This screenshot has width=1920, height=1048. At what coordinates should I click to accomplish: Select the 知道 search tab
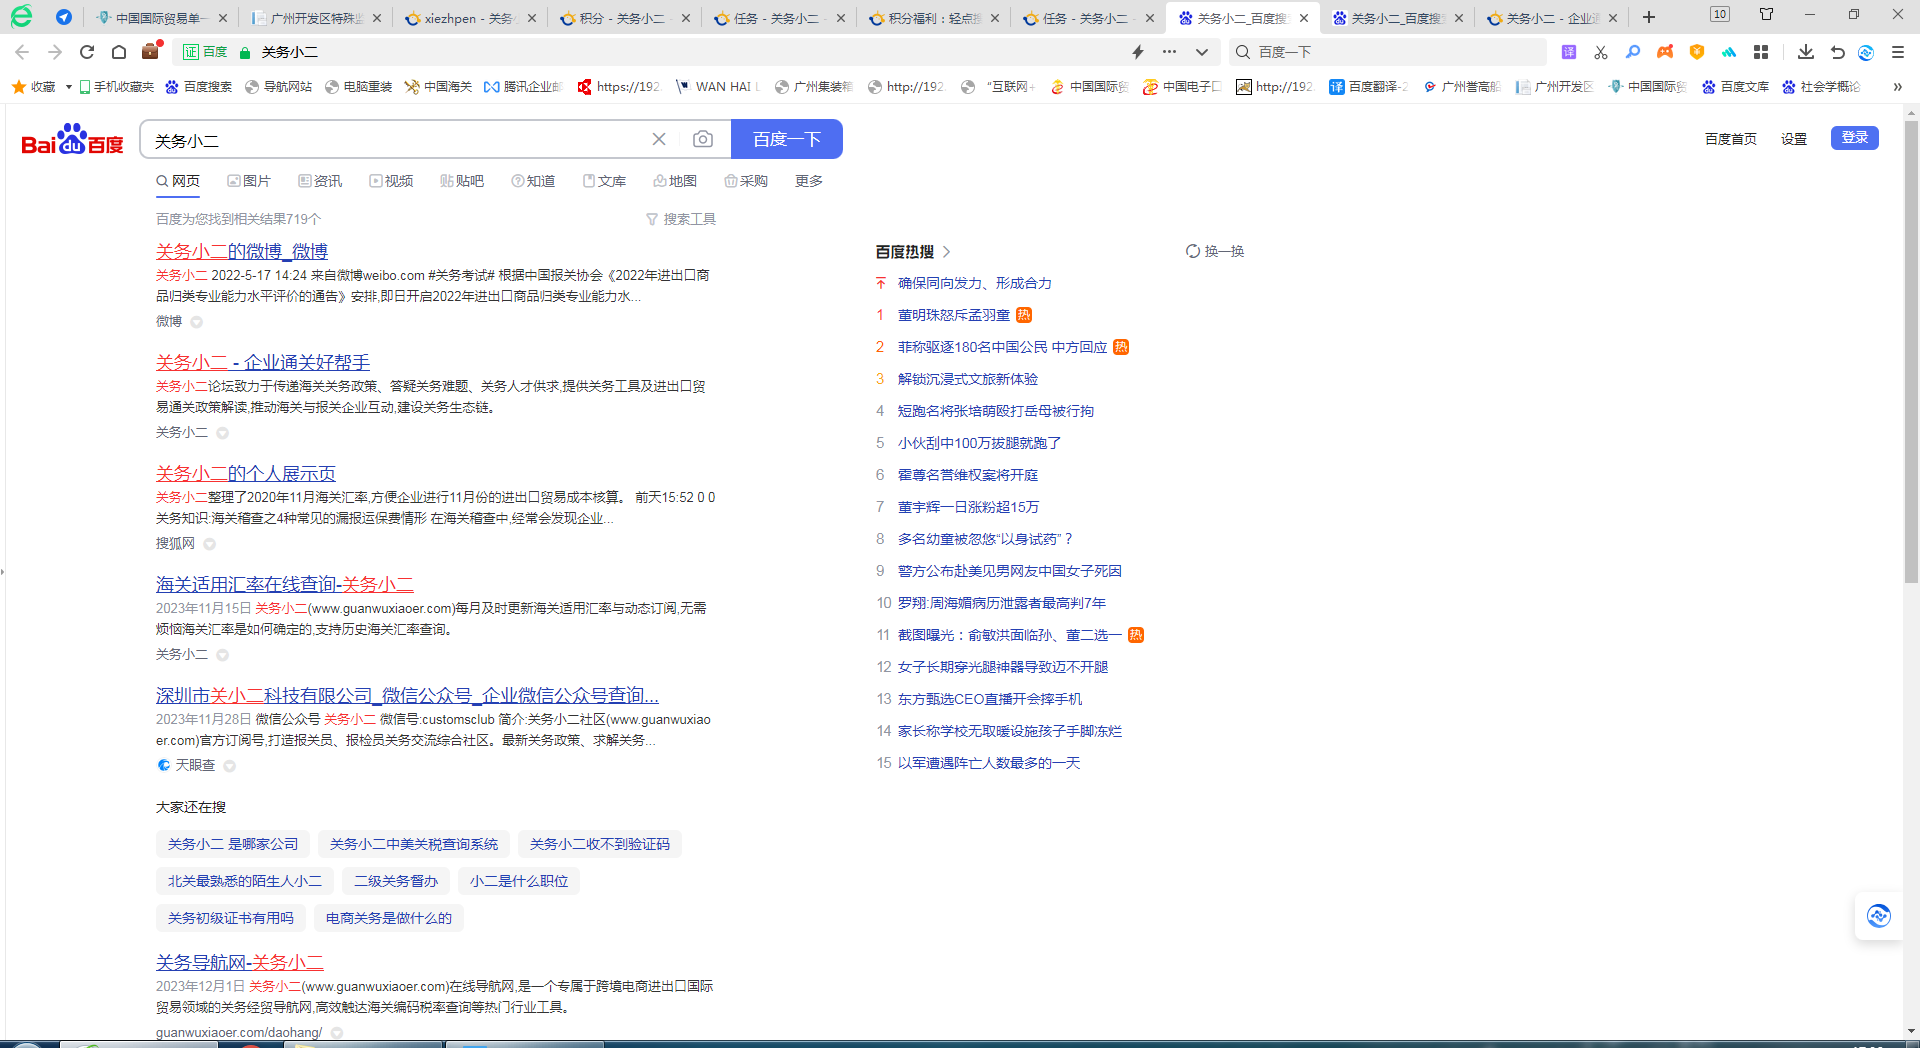point(533,181)
